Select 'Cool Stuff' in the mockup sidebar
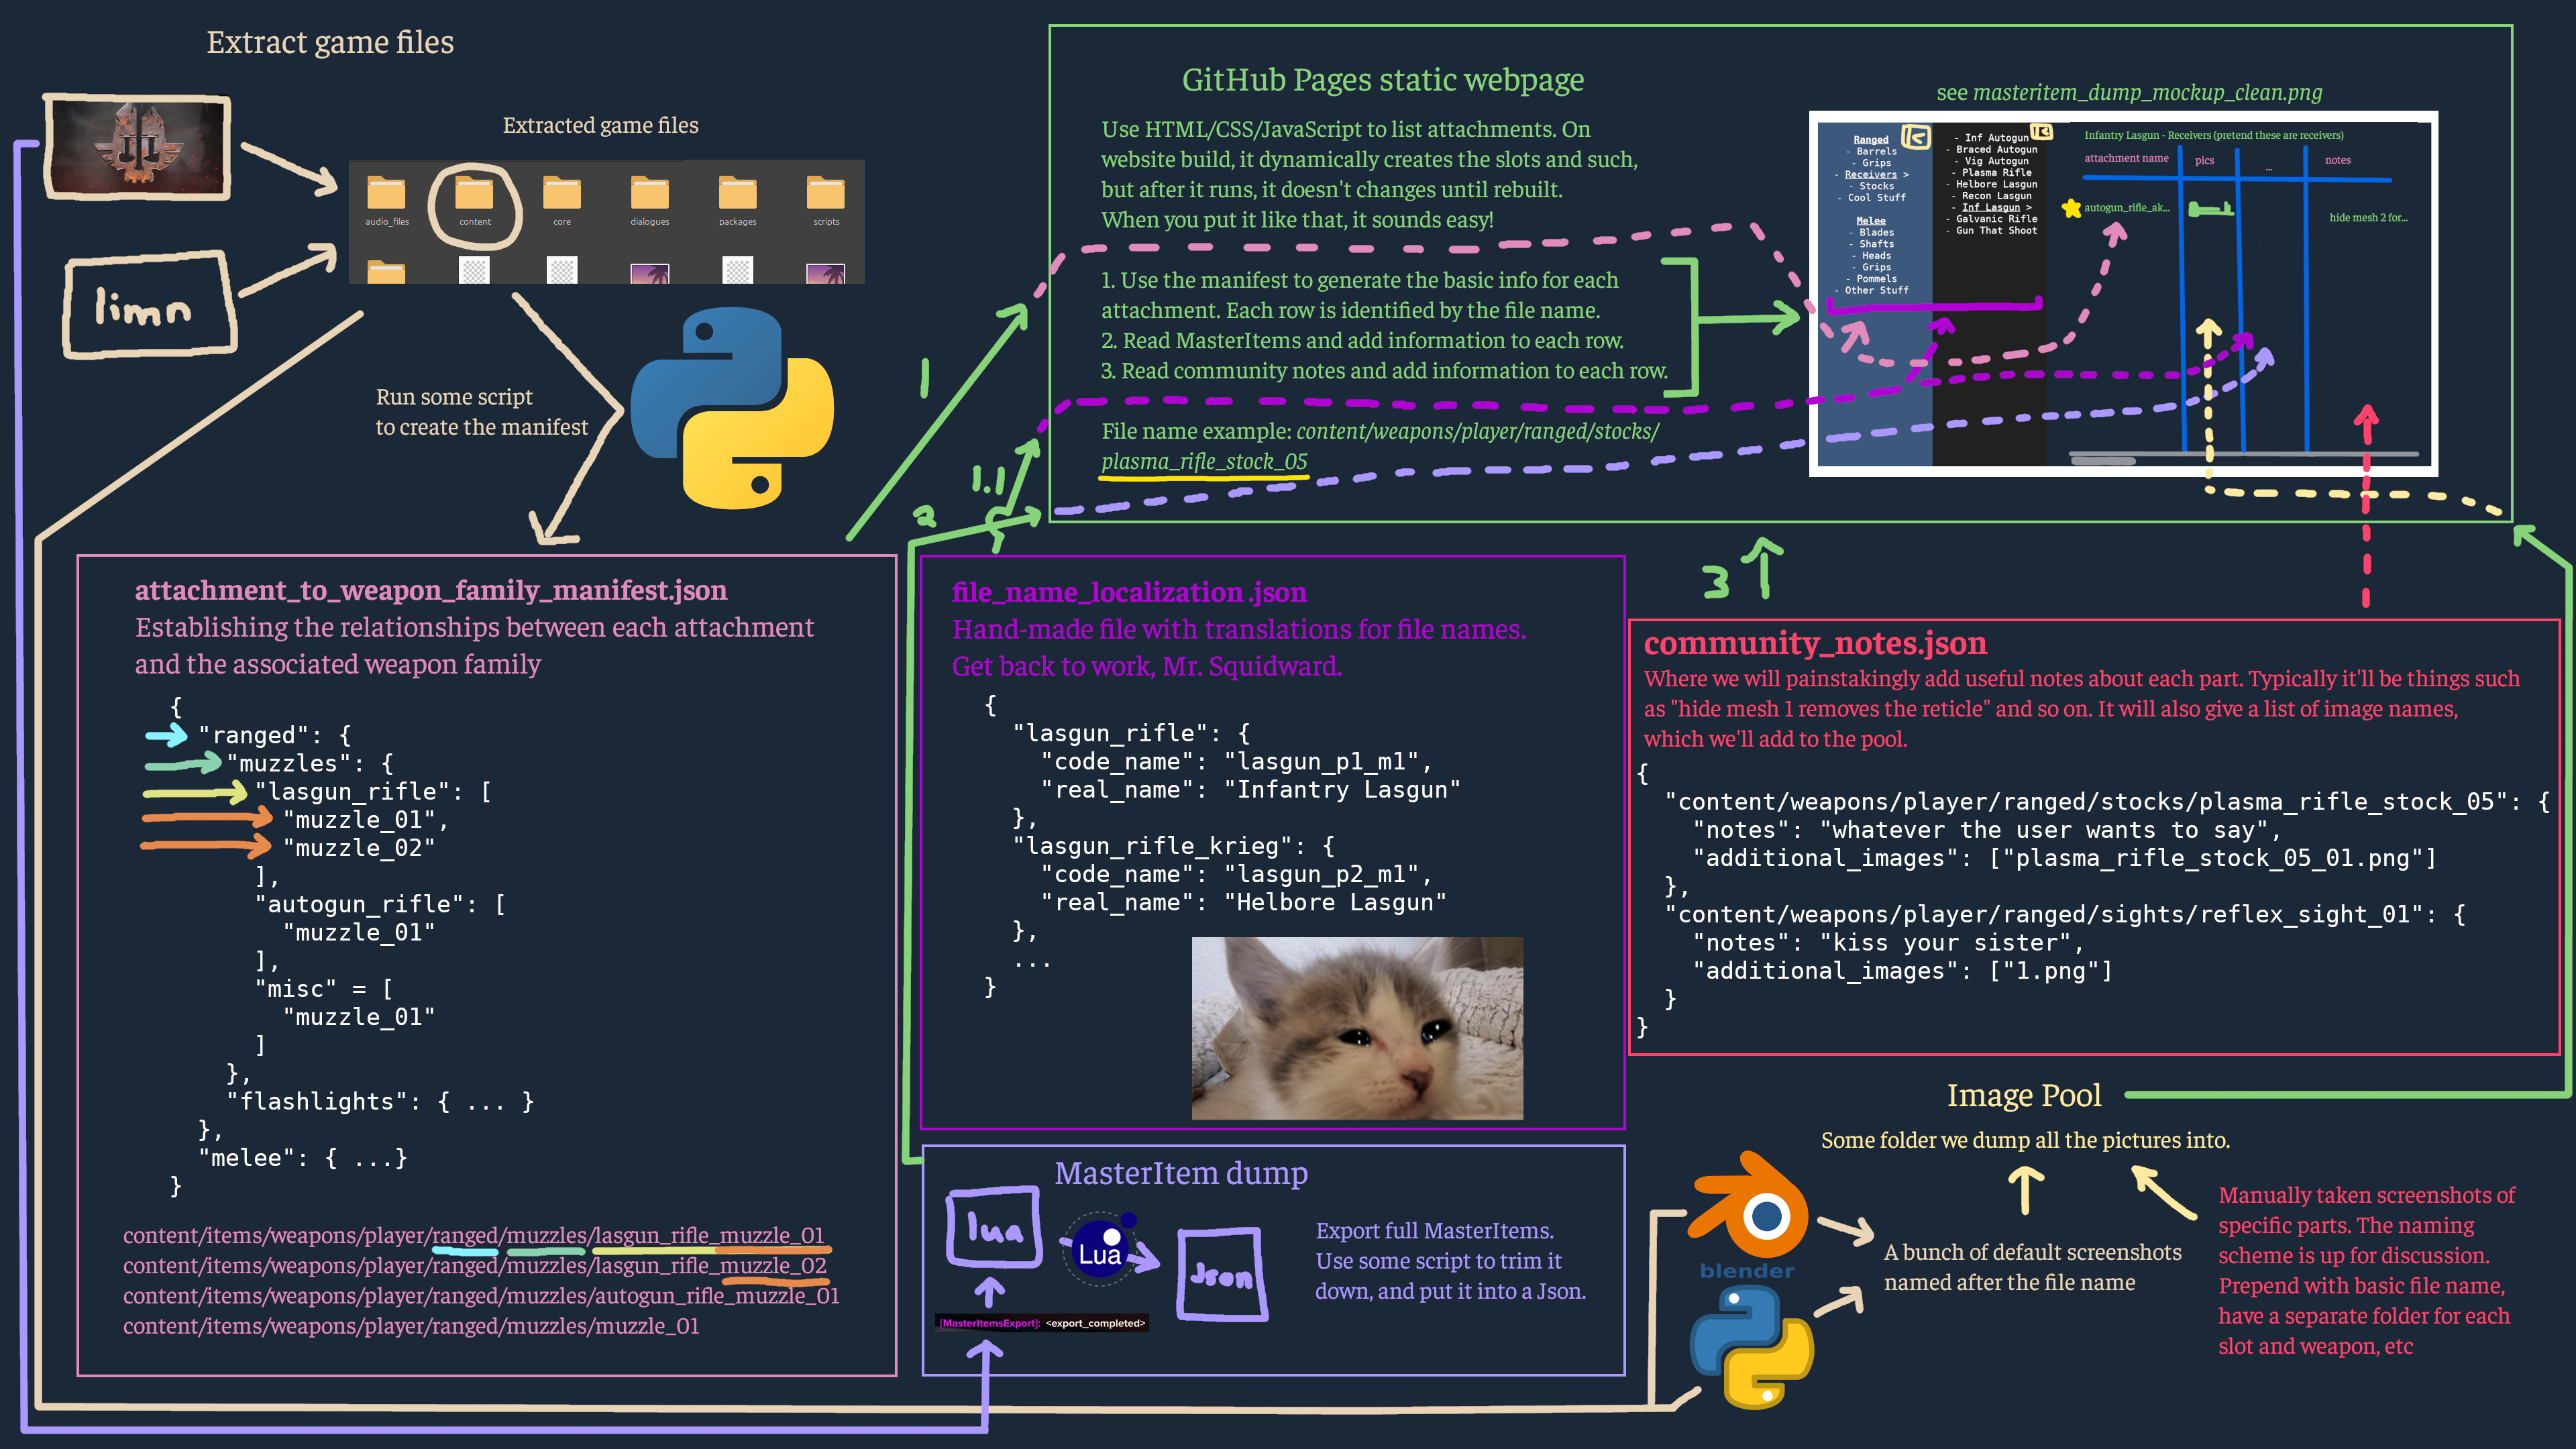The width and height of the screenshot is (2576, 1449). coord(1871,198)
